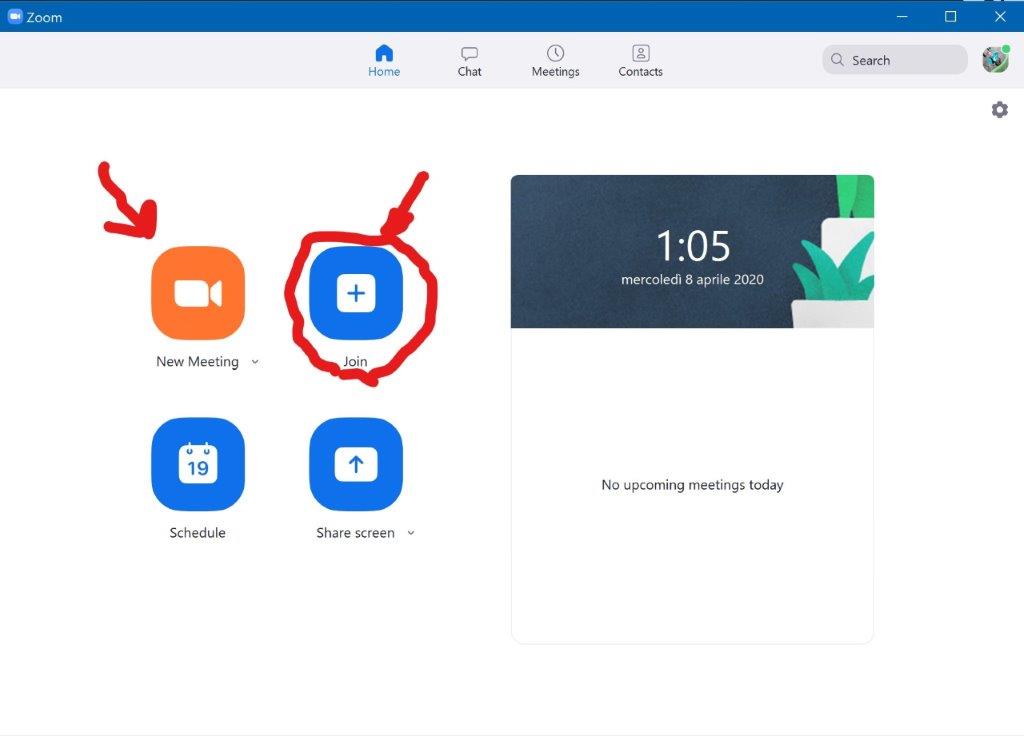Switch to the Home tab
Viewport: 1024px width, 736px height.
coord(384,61)
